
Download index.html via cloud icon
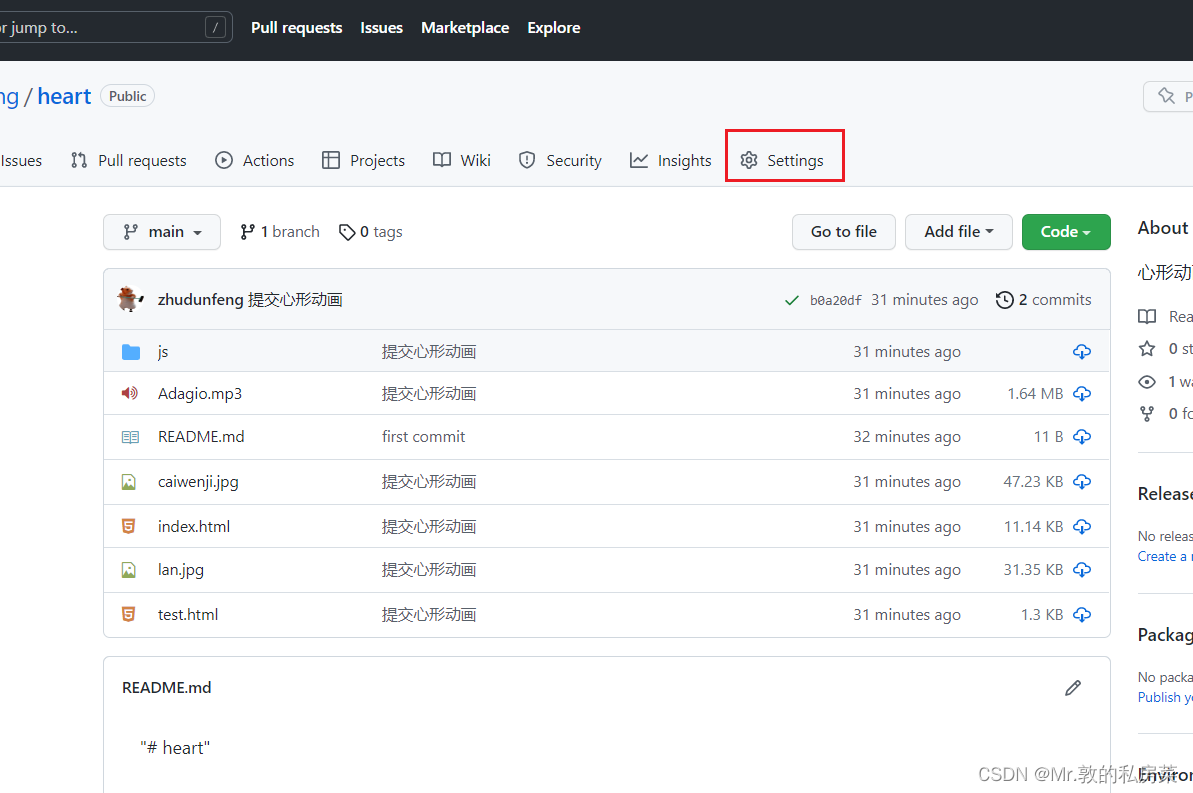tap(1082, 527)
